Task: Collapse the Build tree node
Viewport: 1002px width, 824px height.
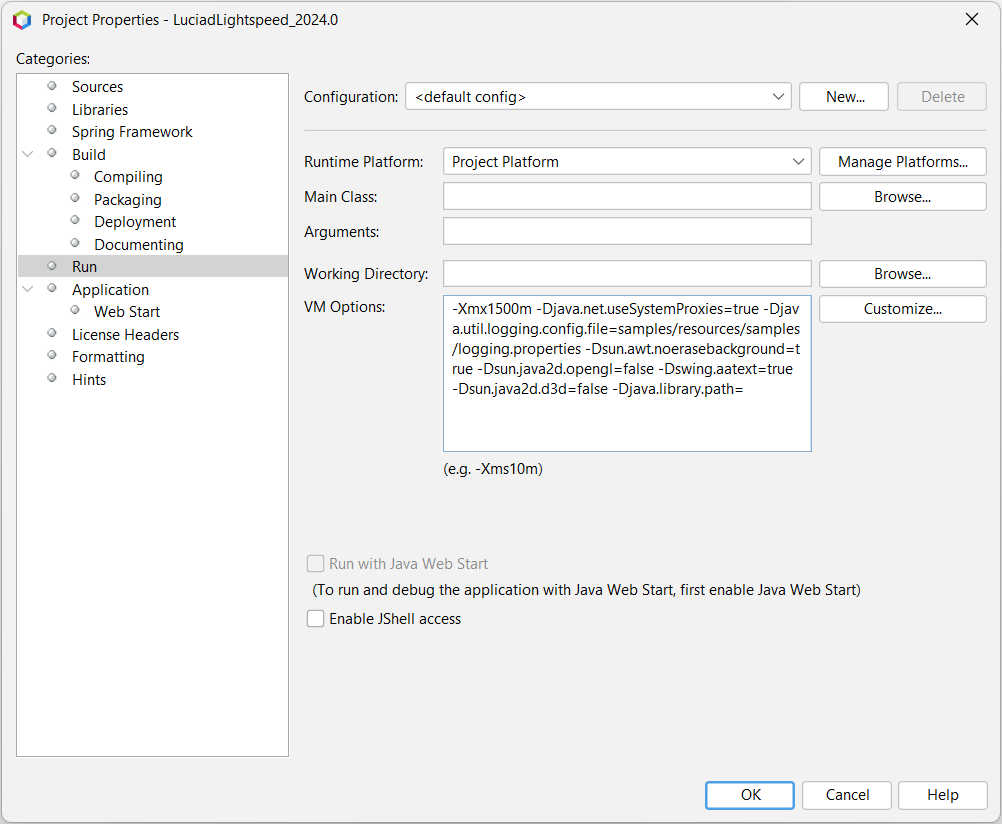Action: point(27,154)
